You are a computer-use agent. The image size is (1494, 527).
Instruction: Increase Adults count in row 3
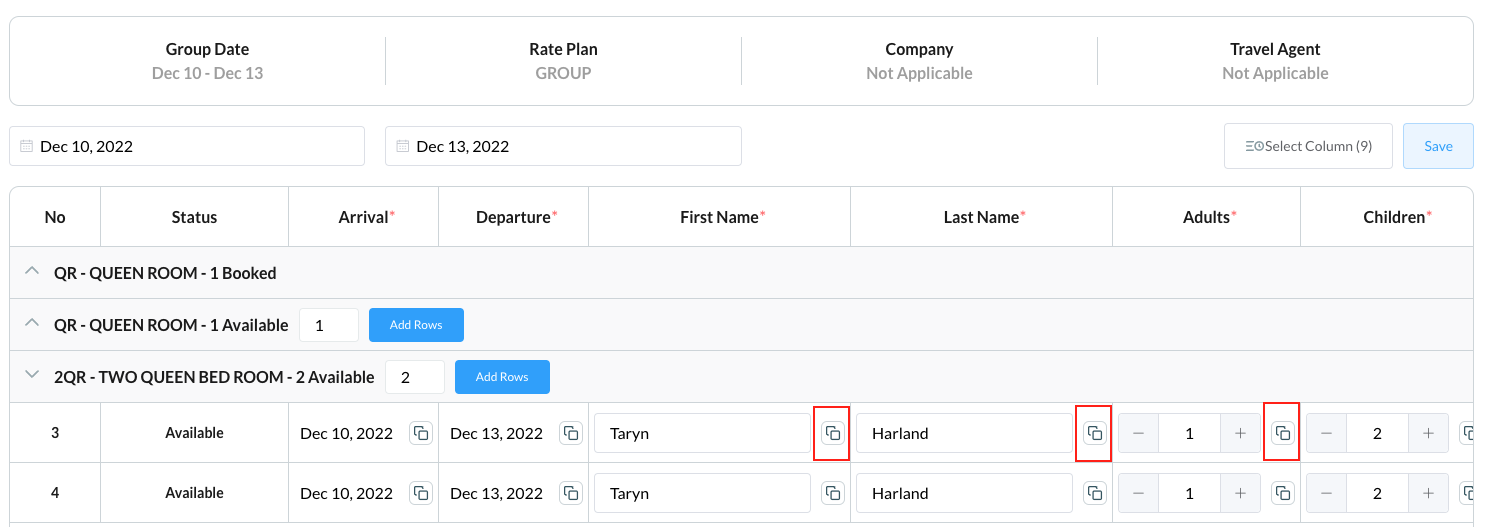coord(1240,433)
